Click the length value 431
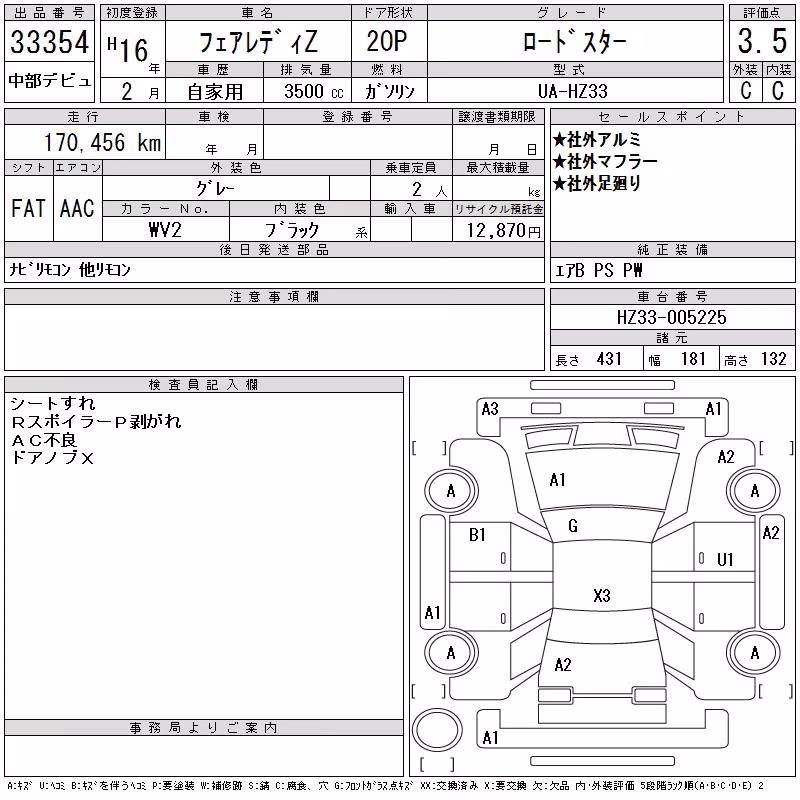 pyautogui.click(x=609, y=359)
